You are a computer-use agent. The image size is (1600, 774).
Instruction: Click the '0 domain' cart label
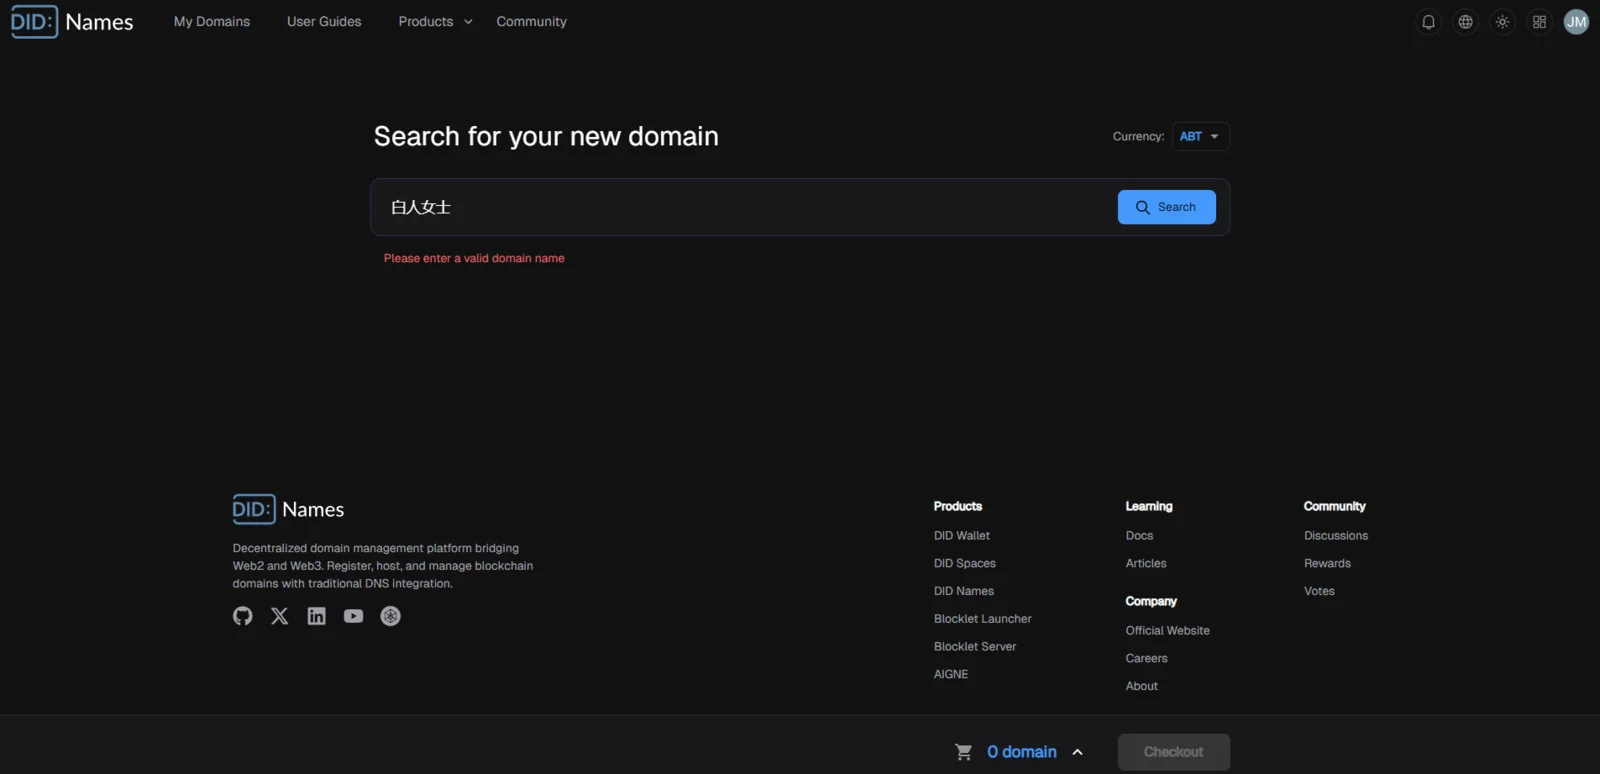pos(1022,752)
